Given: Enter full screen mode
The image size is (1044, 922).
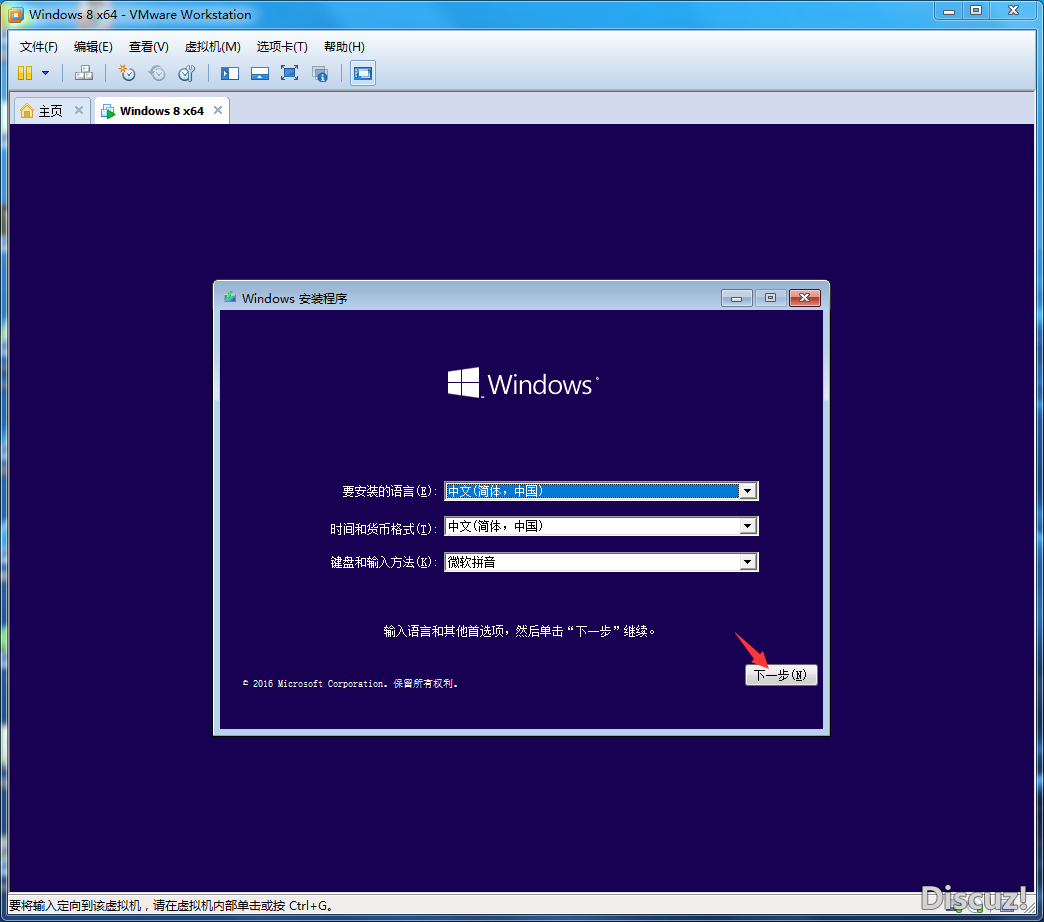Looking at the screenshot, I should pyautogui.click(x=290, y=73).
